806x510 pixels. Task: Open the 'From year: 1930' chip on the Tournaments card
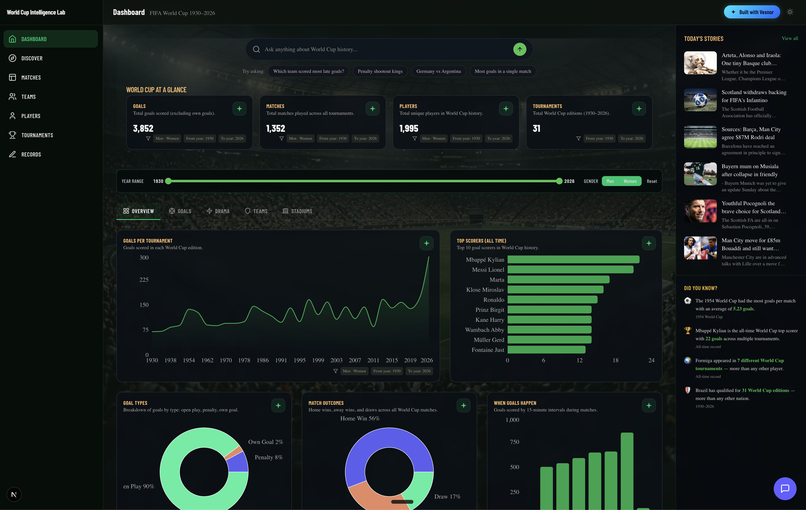tap(599, 138)
